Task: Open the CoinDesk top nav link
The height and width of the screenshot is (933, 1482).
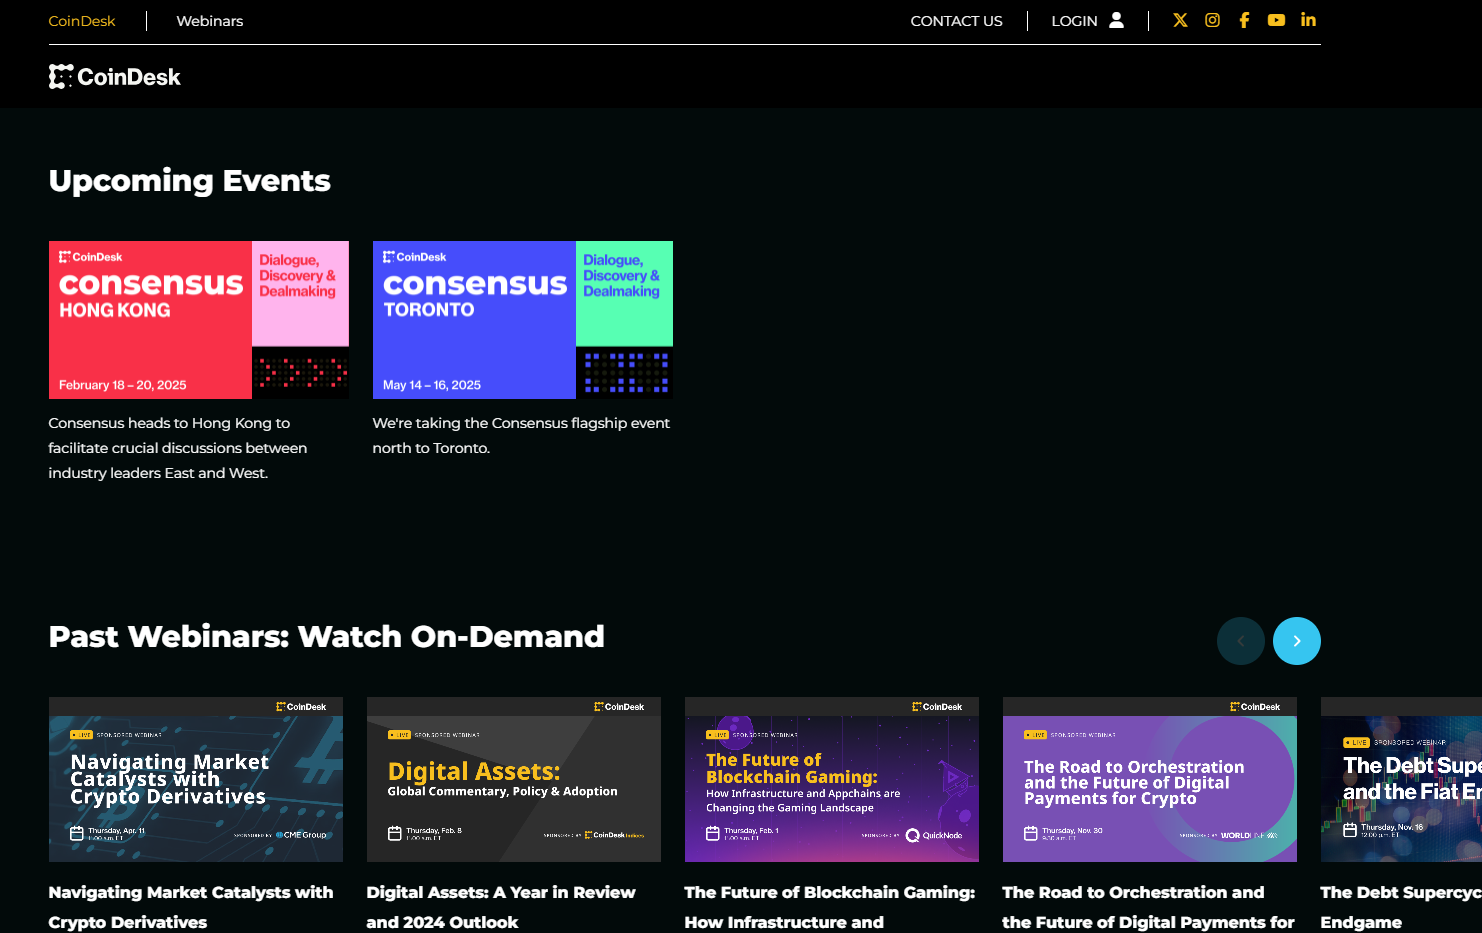Action: pos(82,21)
